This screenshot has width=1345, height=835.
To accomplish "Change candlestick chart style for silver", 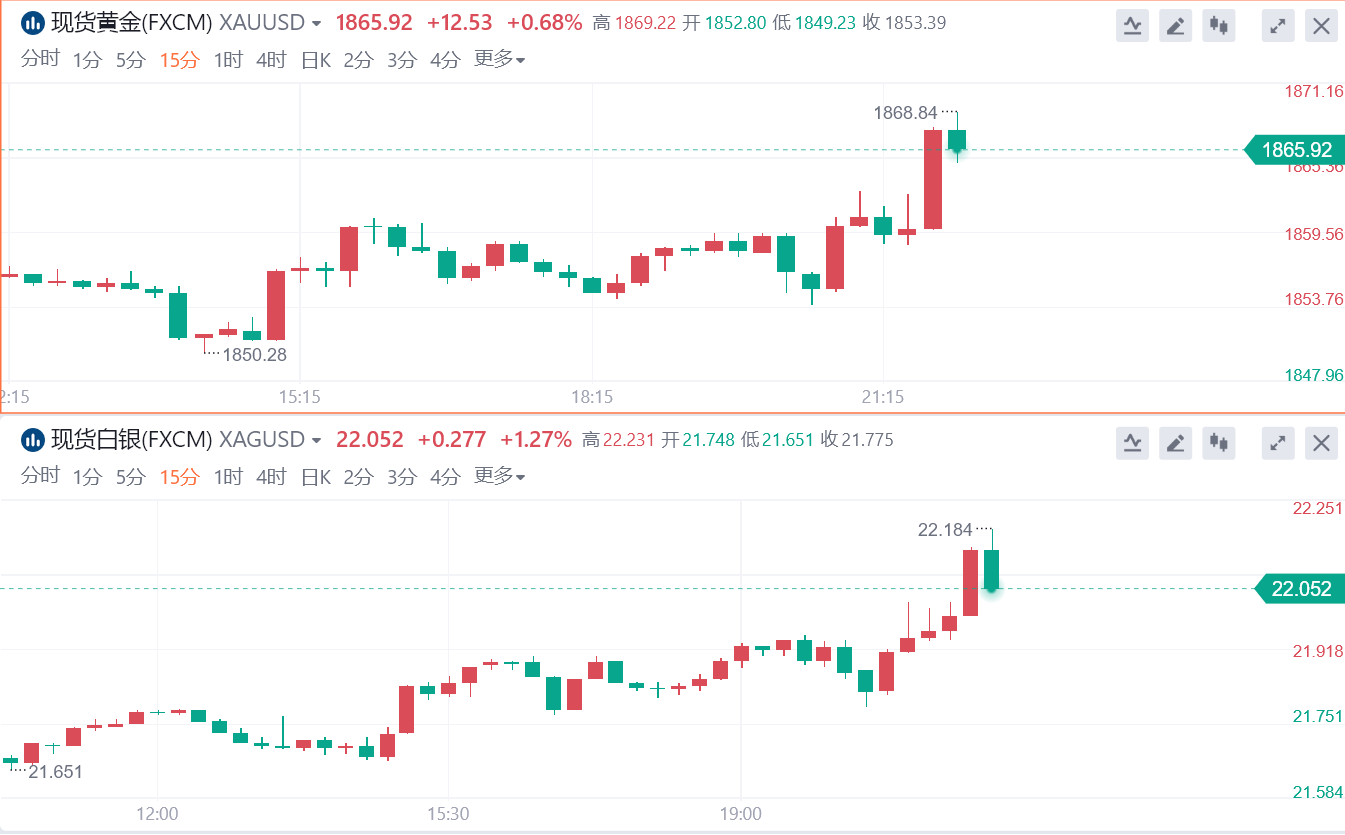I will [1218, 442].
